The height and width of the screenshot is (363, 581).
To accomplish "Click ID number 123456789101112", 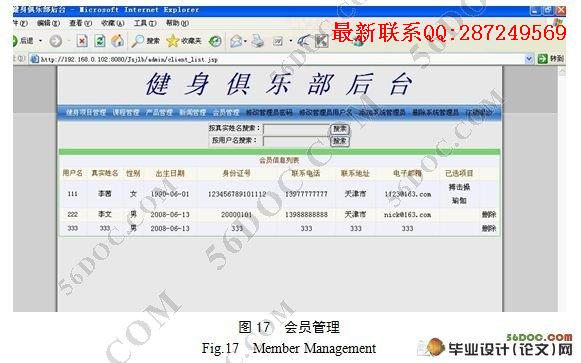I will tap(237, 194).
